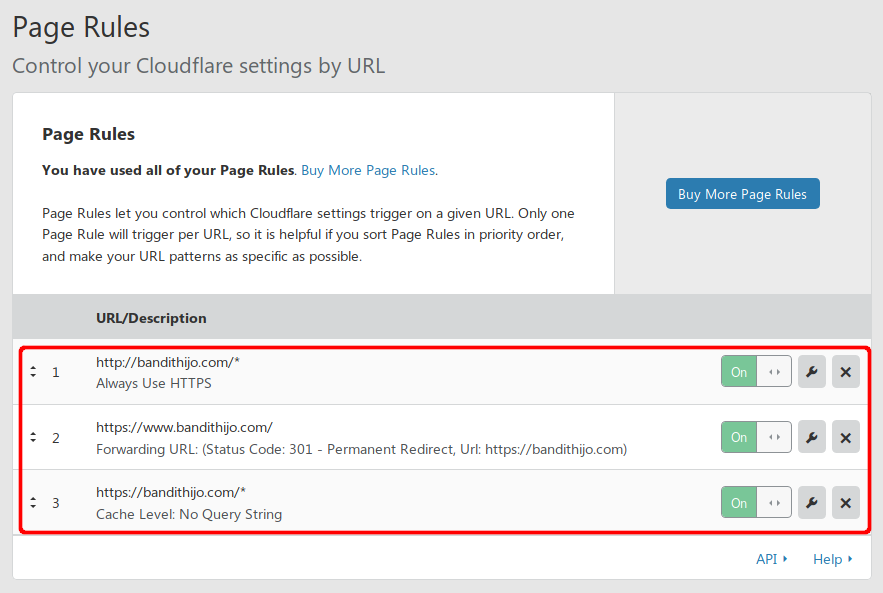This screenshot has width=883, height=593.
Task: Follow the Buy More Page Rules text link
Action: point(368,170)
